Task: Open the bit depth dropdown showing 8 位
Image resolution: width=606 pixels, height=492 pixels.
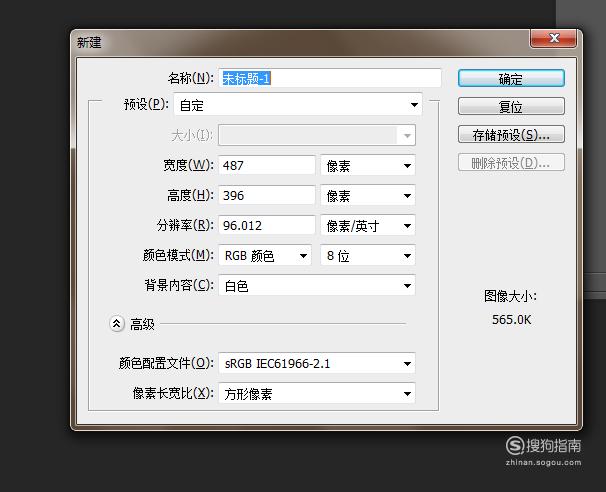Action: [368, 255]
